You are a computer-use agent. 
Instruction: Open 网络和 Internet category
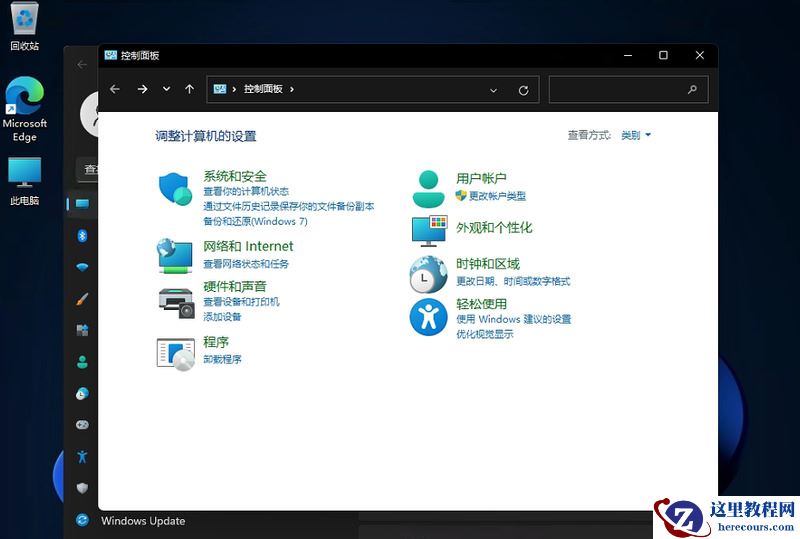click(x=248, y=247)
